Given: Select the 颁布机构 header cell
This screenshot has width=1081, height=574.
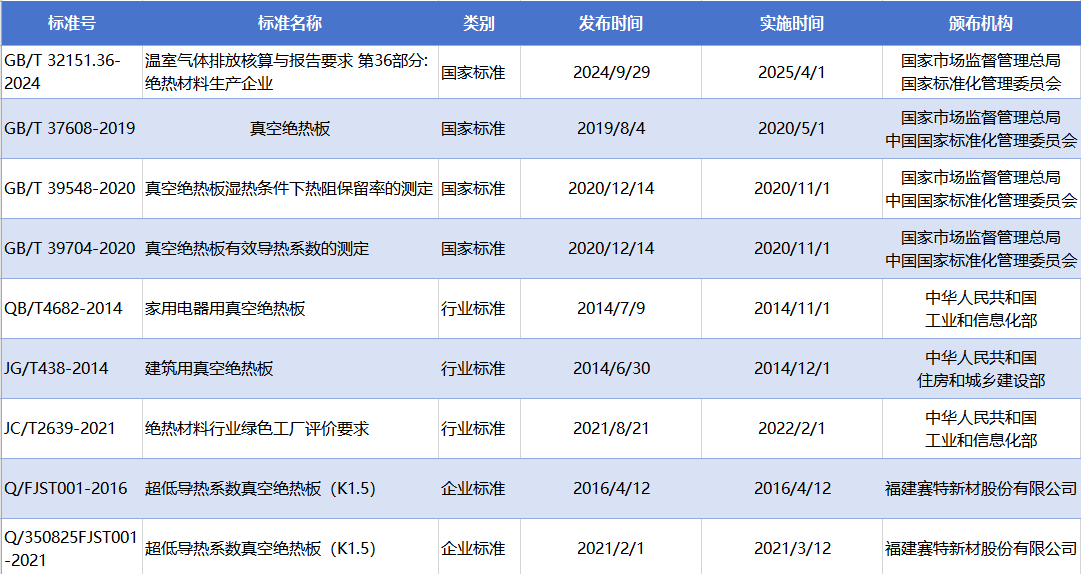Looking at the screenshot, I should [x=981, y=23].
